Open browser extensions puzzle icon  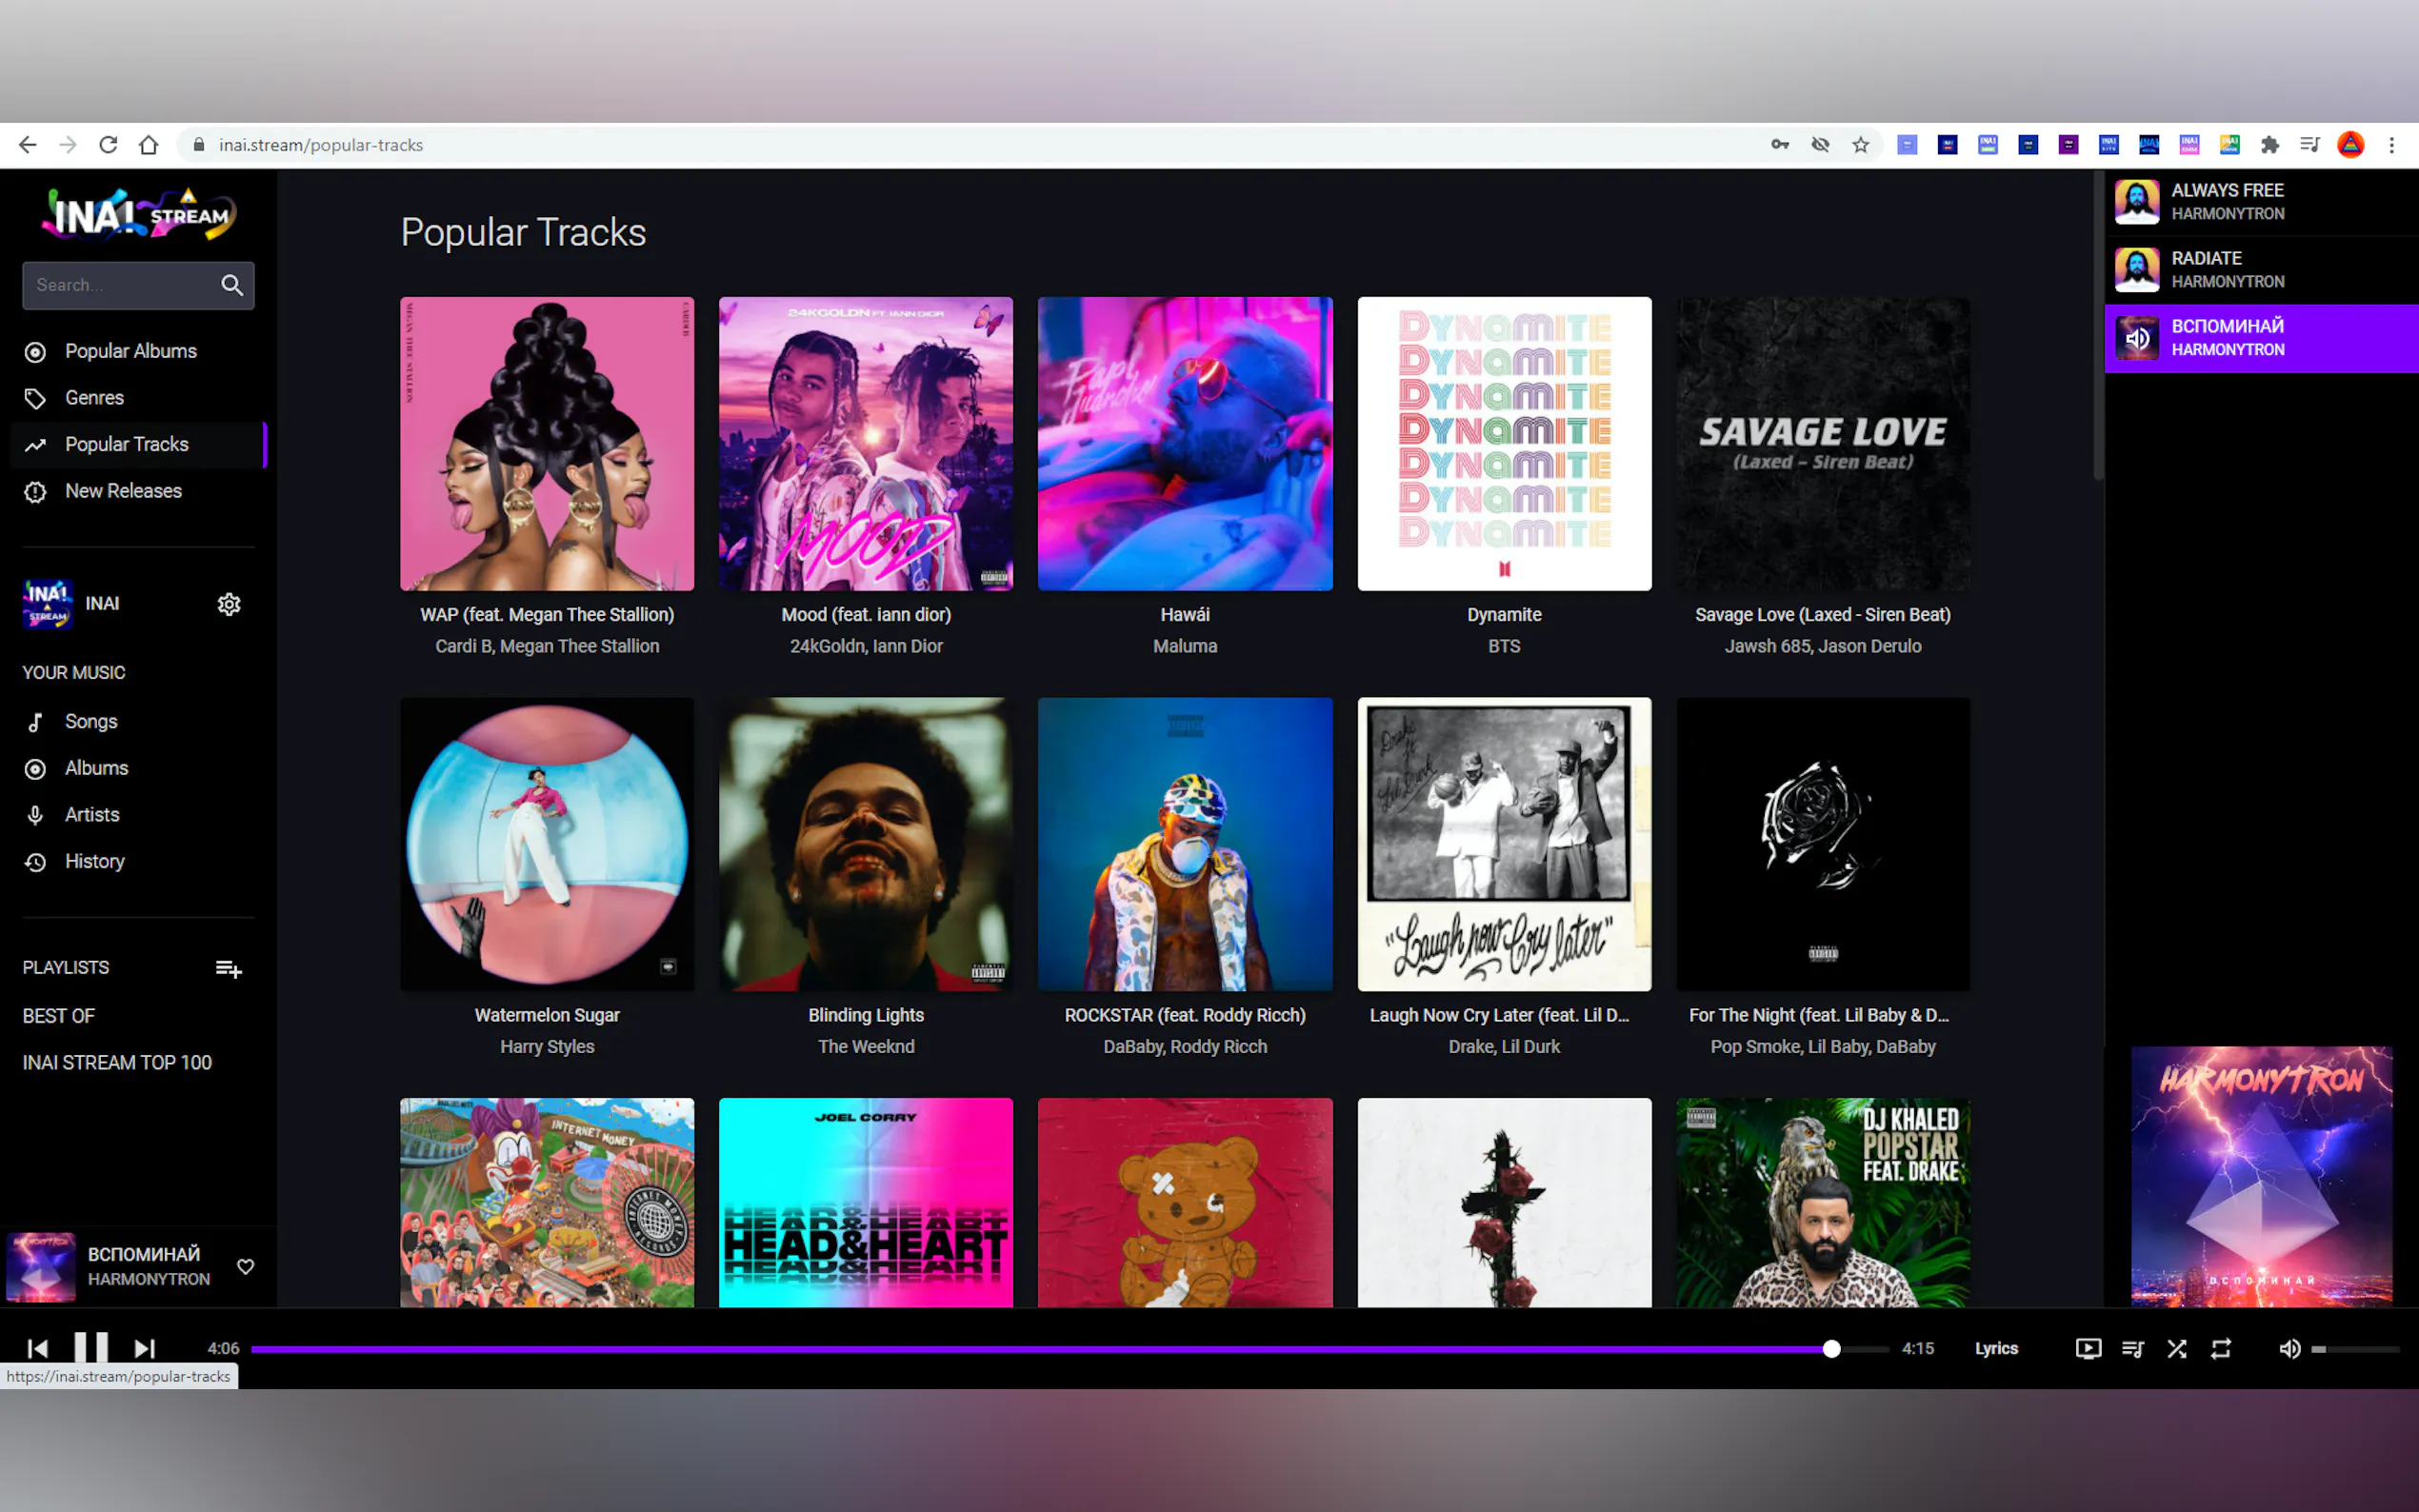pyautogui.click(x=2269, y=145)
